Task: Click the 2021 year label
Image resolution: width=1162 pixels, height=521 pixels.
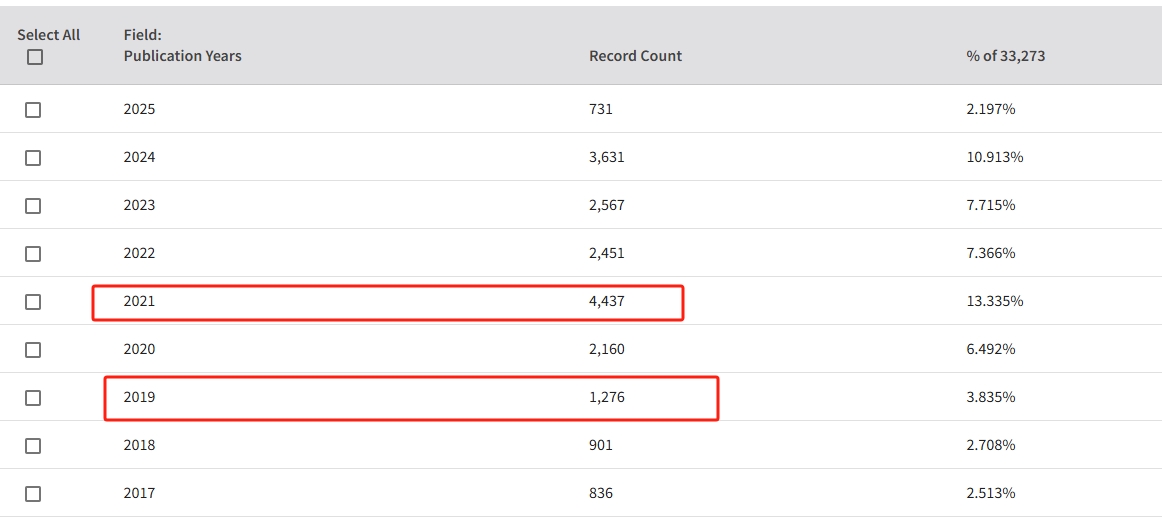Action: [139, 302]
